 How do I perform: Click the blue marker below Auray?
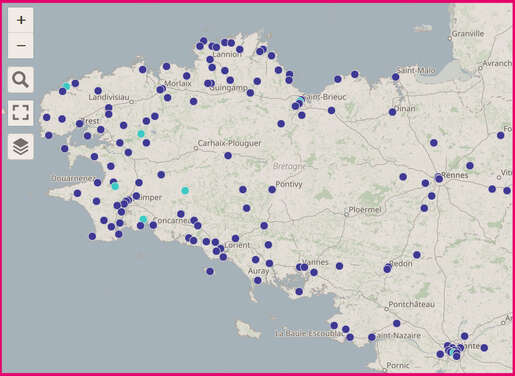point(258,281)
